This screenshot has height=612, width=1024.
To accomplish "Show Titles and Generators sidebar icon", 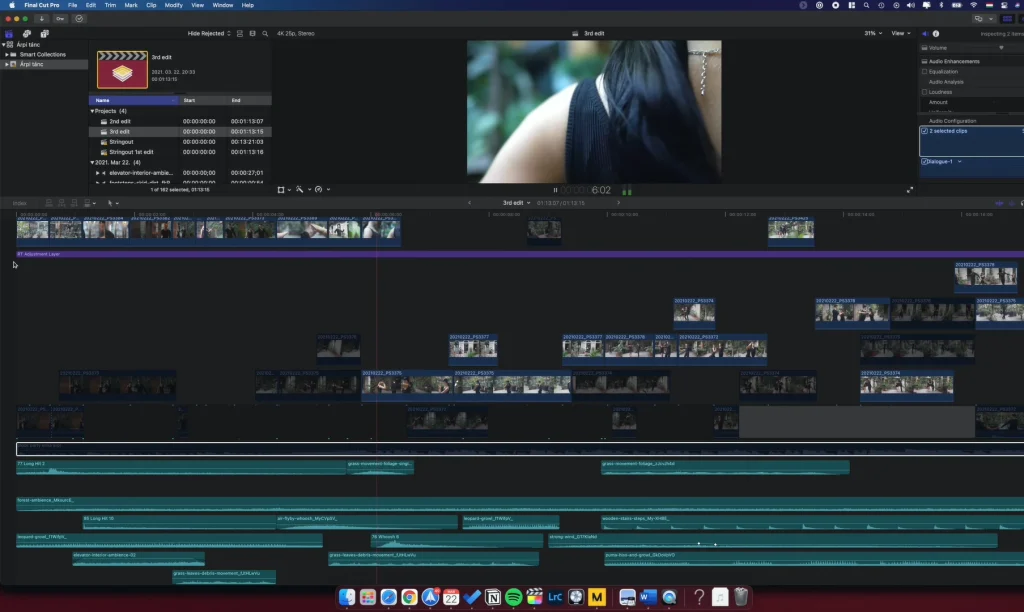I will tap(44, 33).
